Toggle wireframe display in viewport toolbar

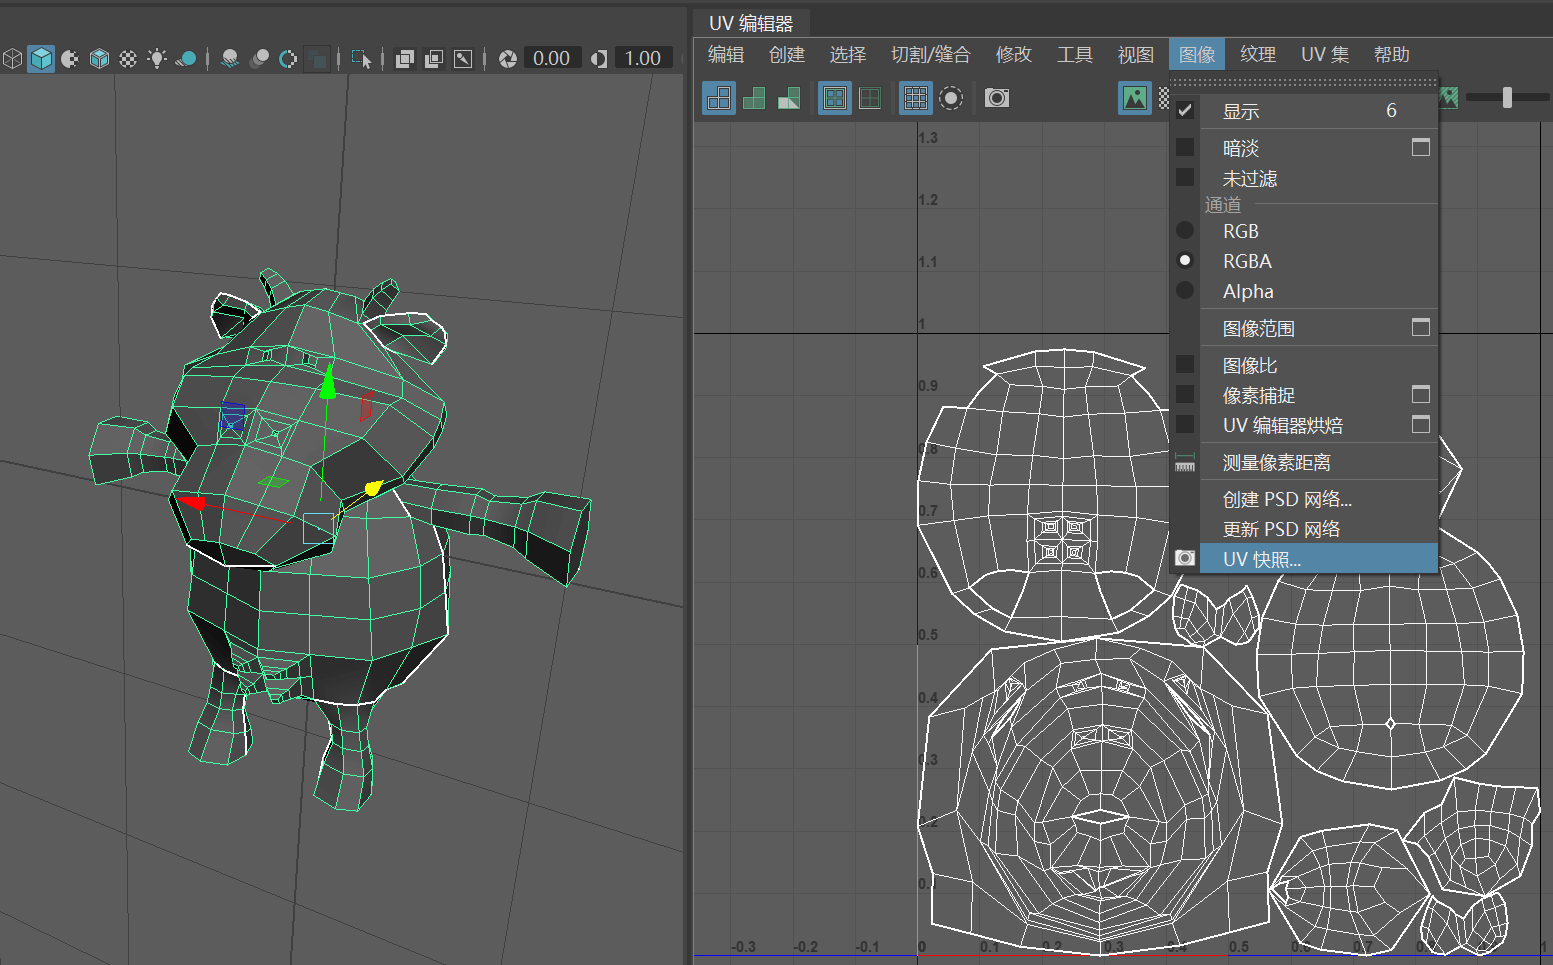[12, 59]
